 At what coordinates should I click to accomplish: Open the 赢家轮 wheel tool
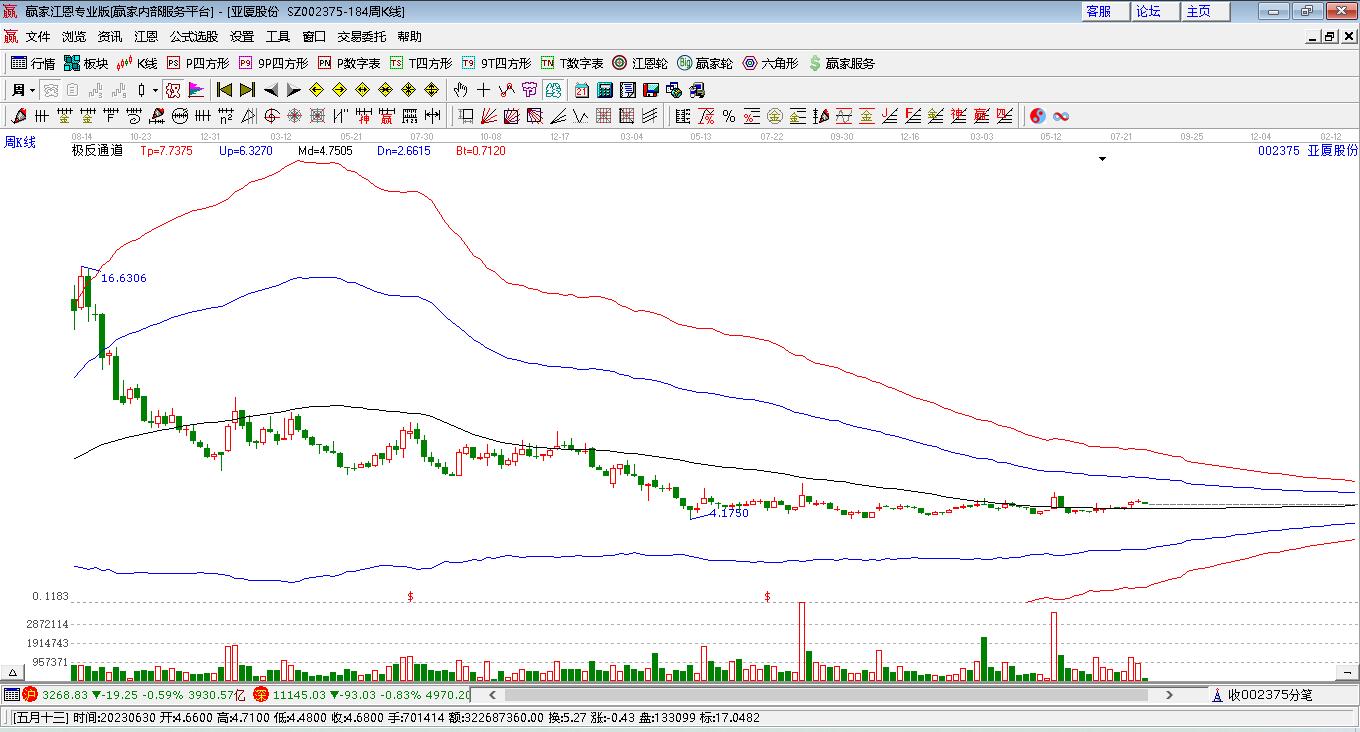click(705, 63)
